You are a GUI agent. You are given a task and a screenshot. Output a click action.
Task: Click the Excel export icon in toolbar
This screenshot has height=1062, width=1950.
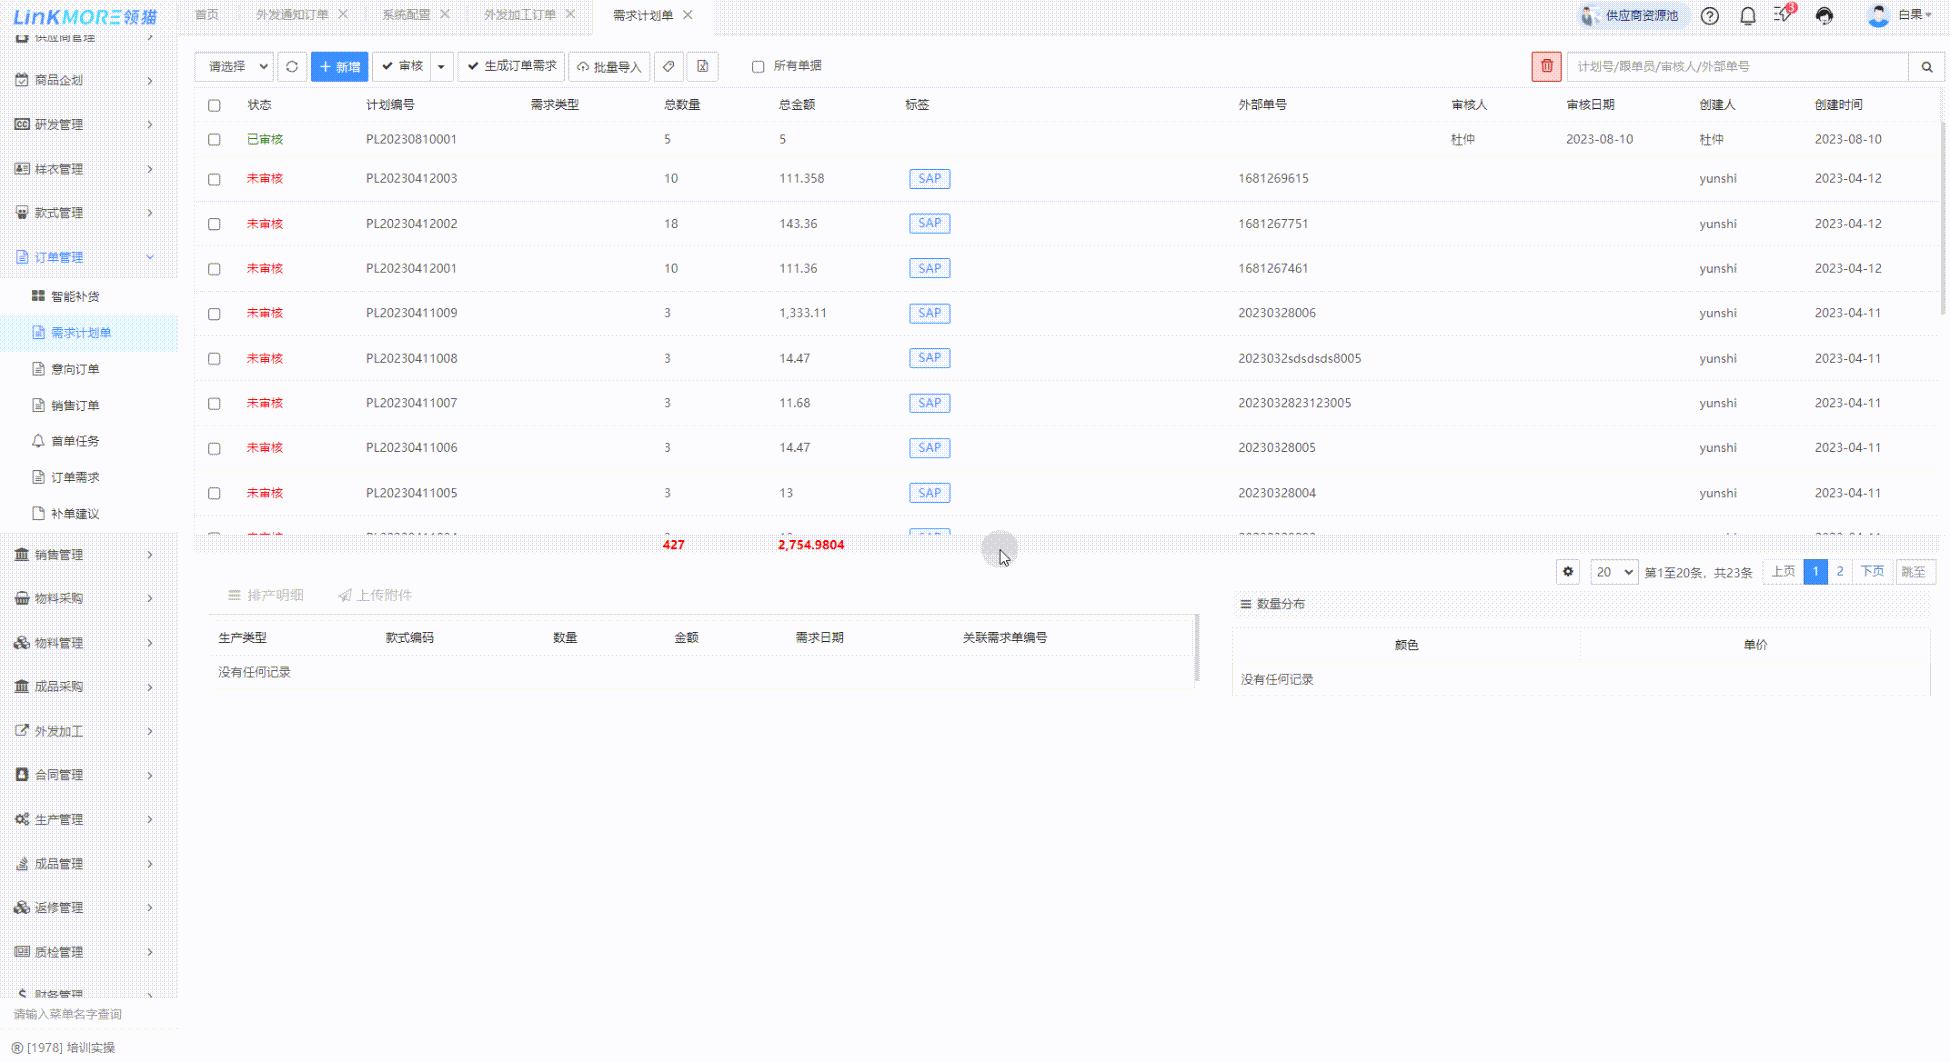pyautogui.click(x=703, y=67)
